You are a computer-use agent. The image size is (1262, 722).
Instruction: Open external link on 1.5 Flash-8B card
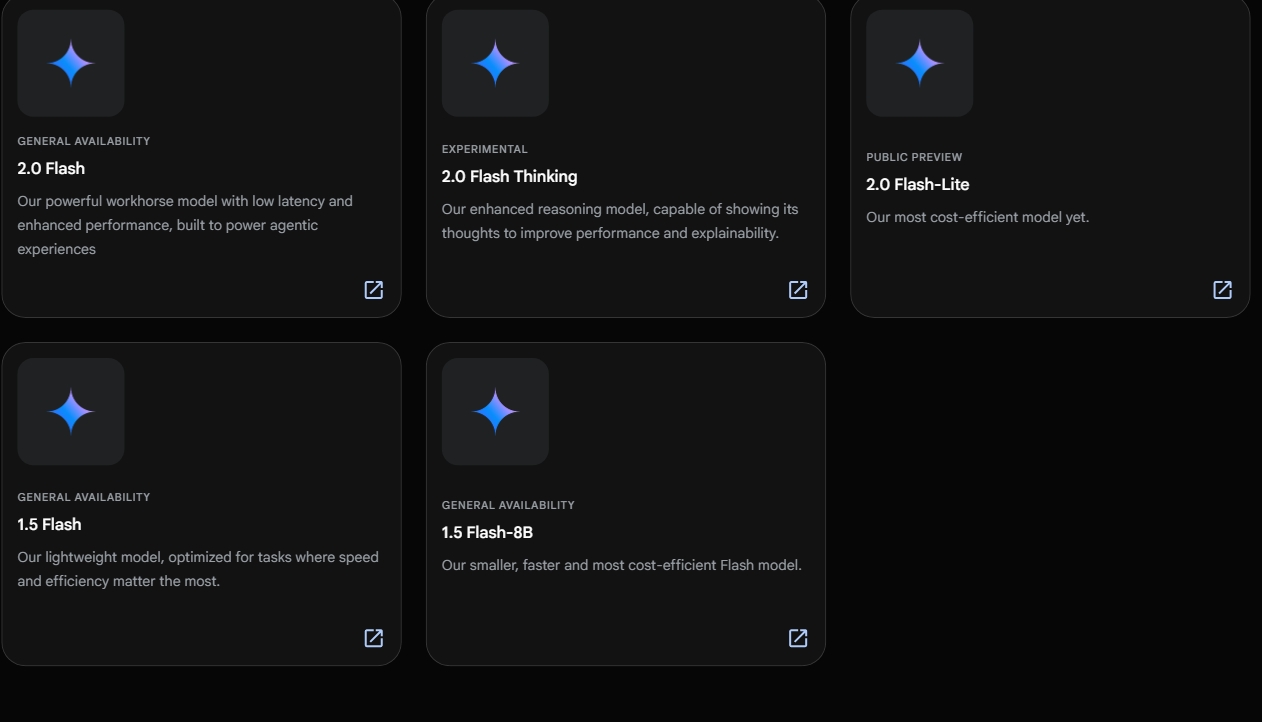(798, 638)
